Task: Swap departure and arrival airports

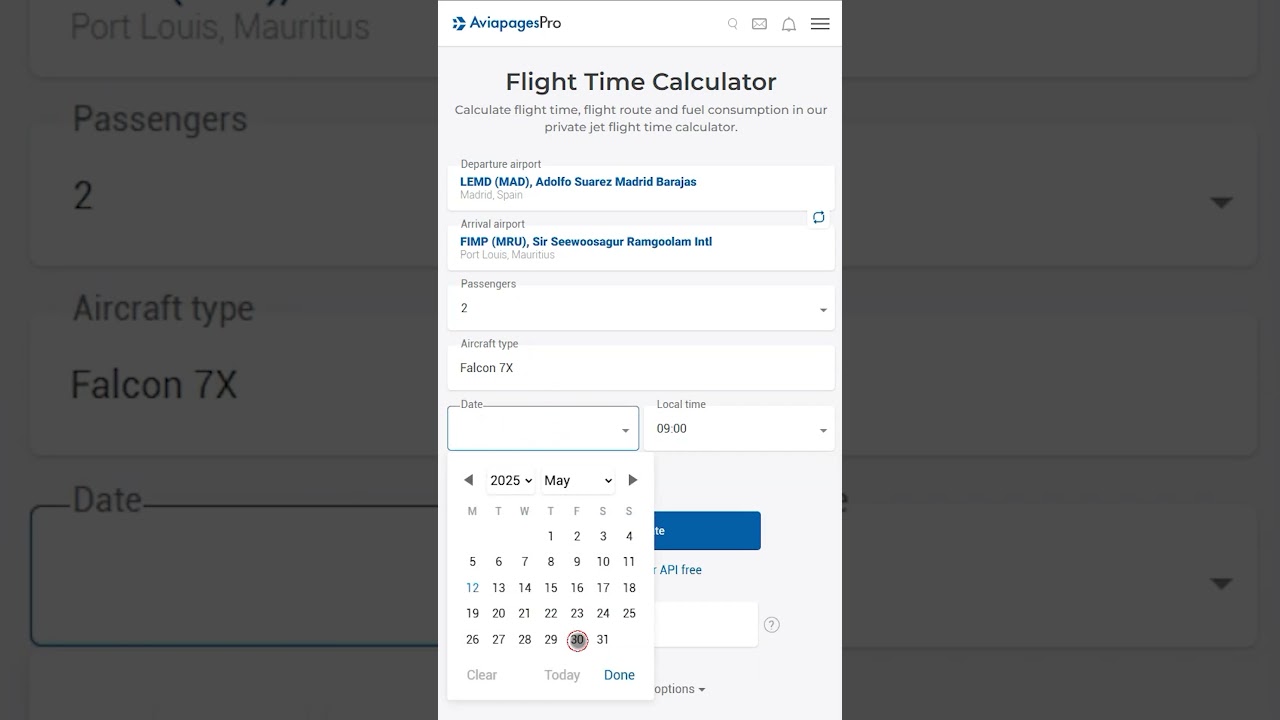Action: pos(819,217)
